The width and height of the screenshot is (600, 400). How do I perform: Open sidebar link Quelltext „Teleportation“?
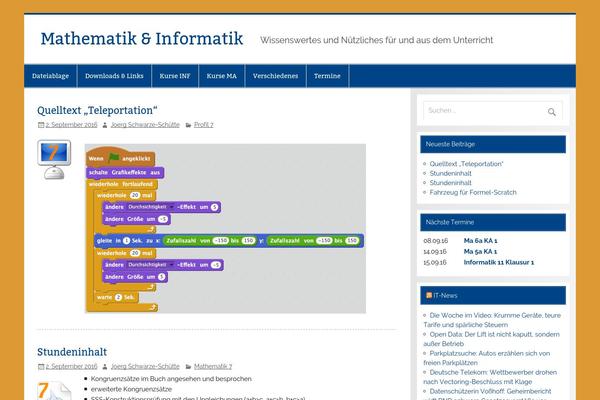click(466, 164)
